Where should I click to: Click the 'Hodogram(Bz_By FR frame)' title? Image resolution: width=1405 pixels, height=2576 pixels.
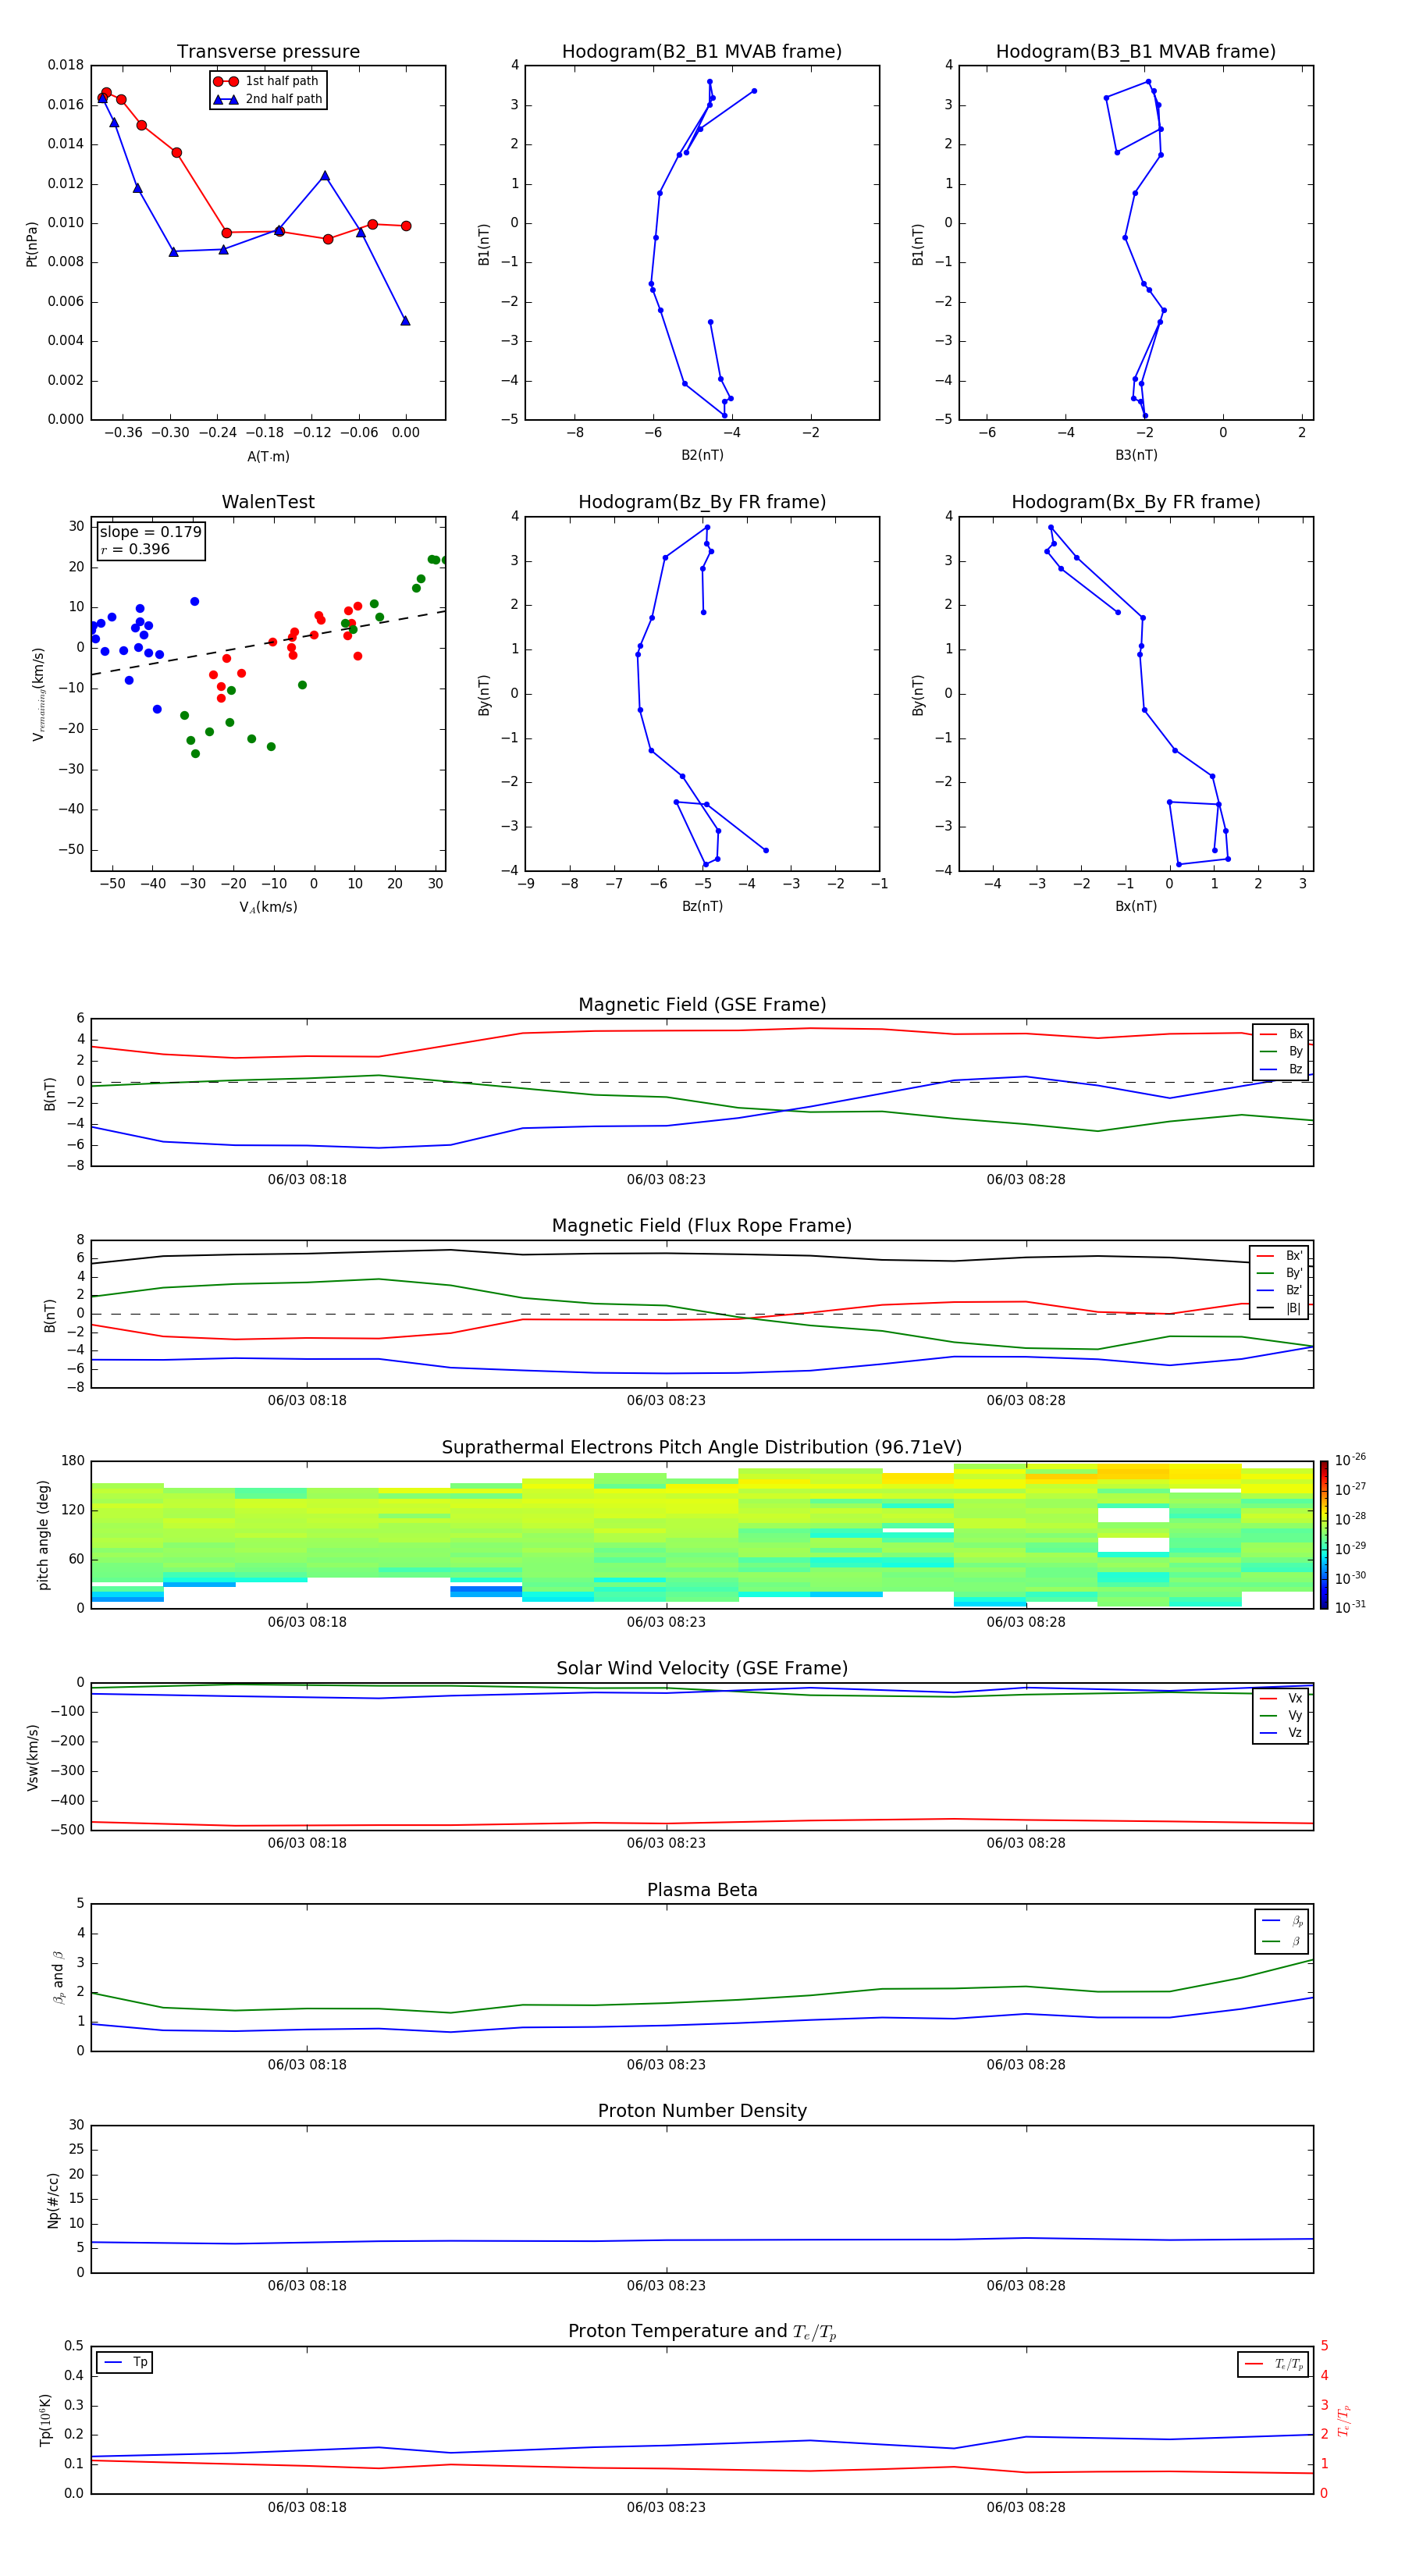(702, 502)
